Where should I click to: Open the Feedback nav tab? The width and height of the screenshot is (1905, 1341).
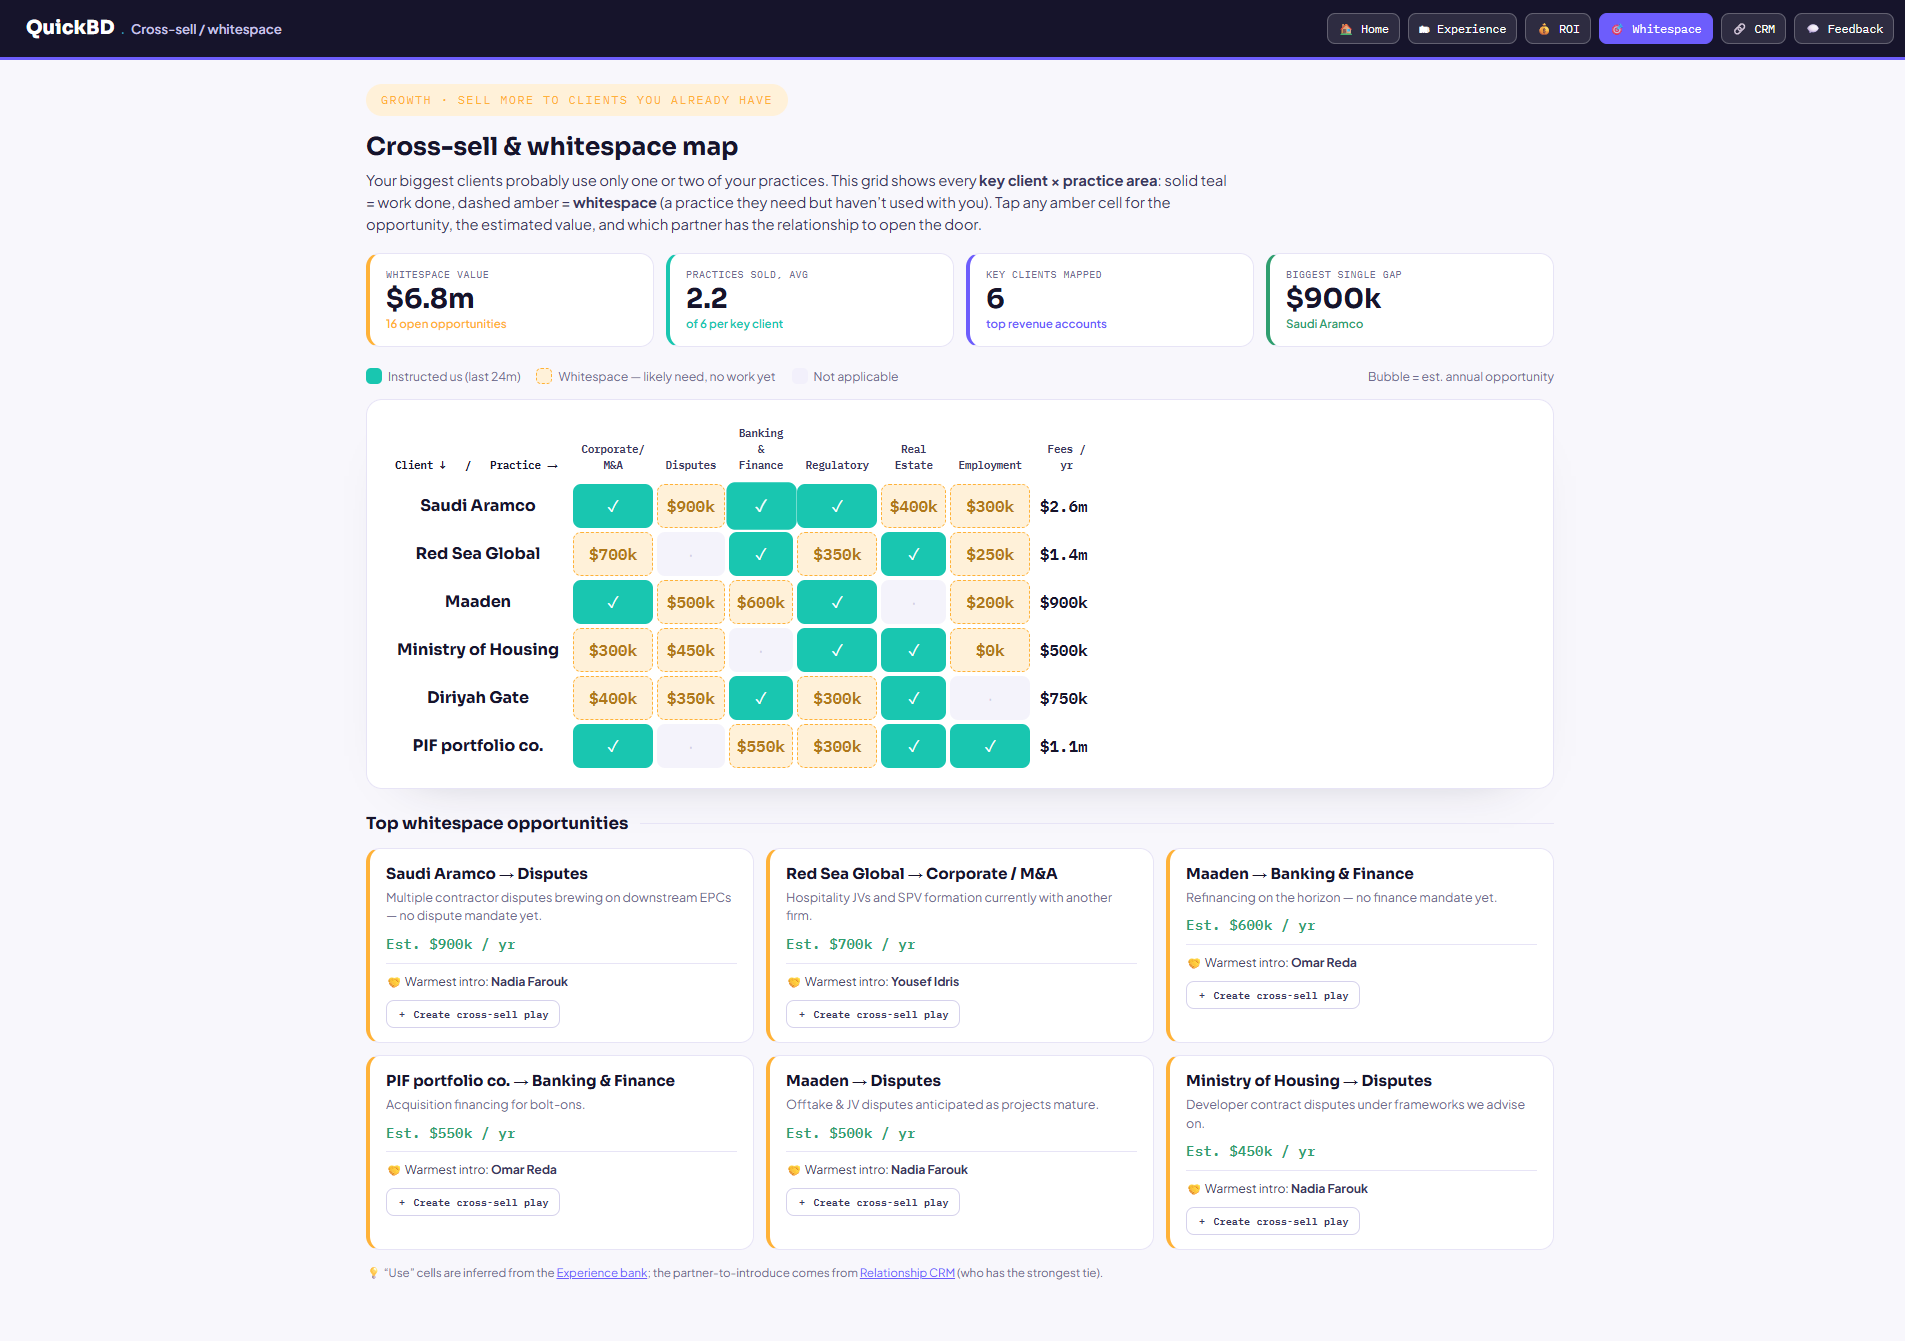click(x=1844, y=29)
